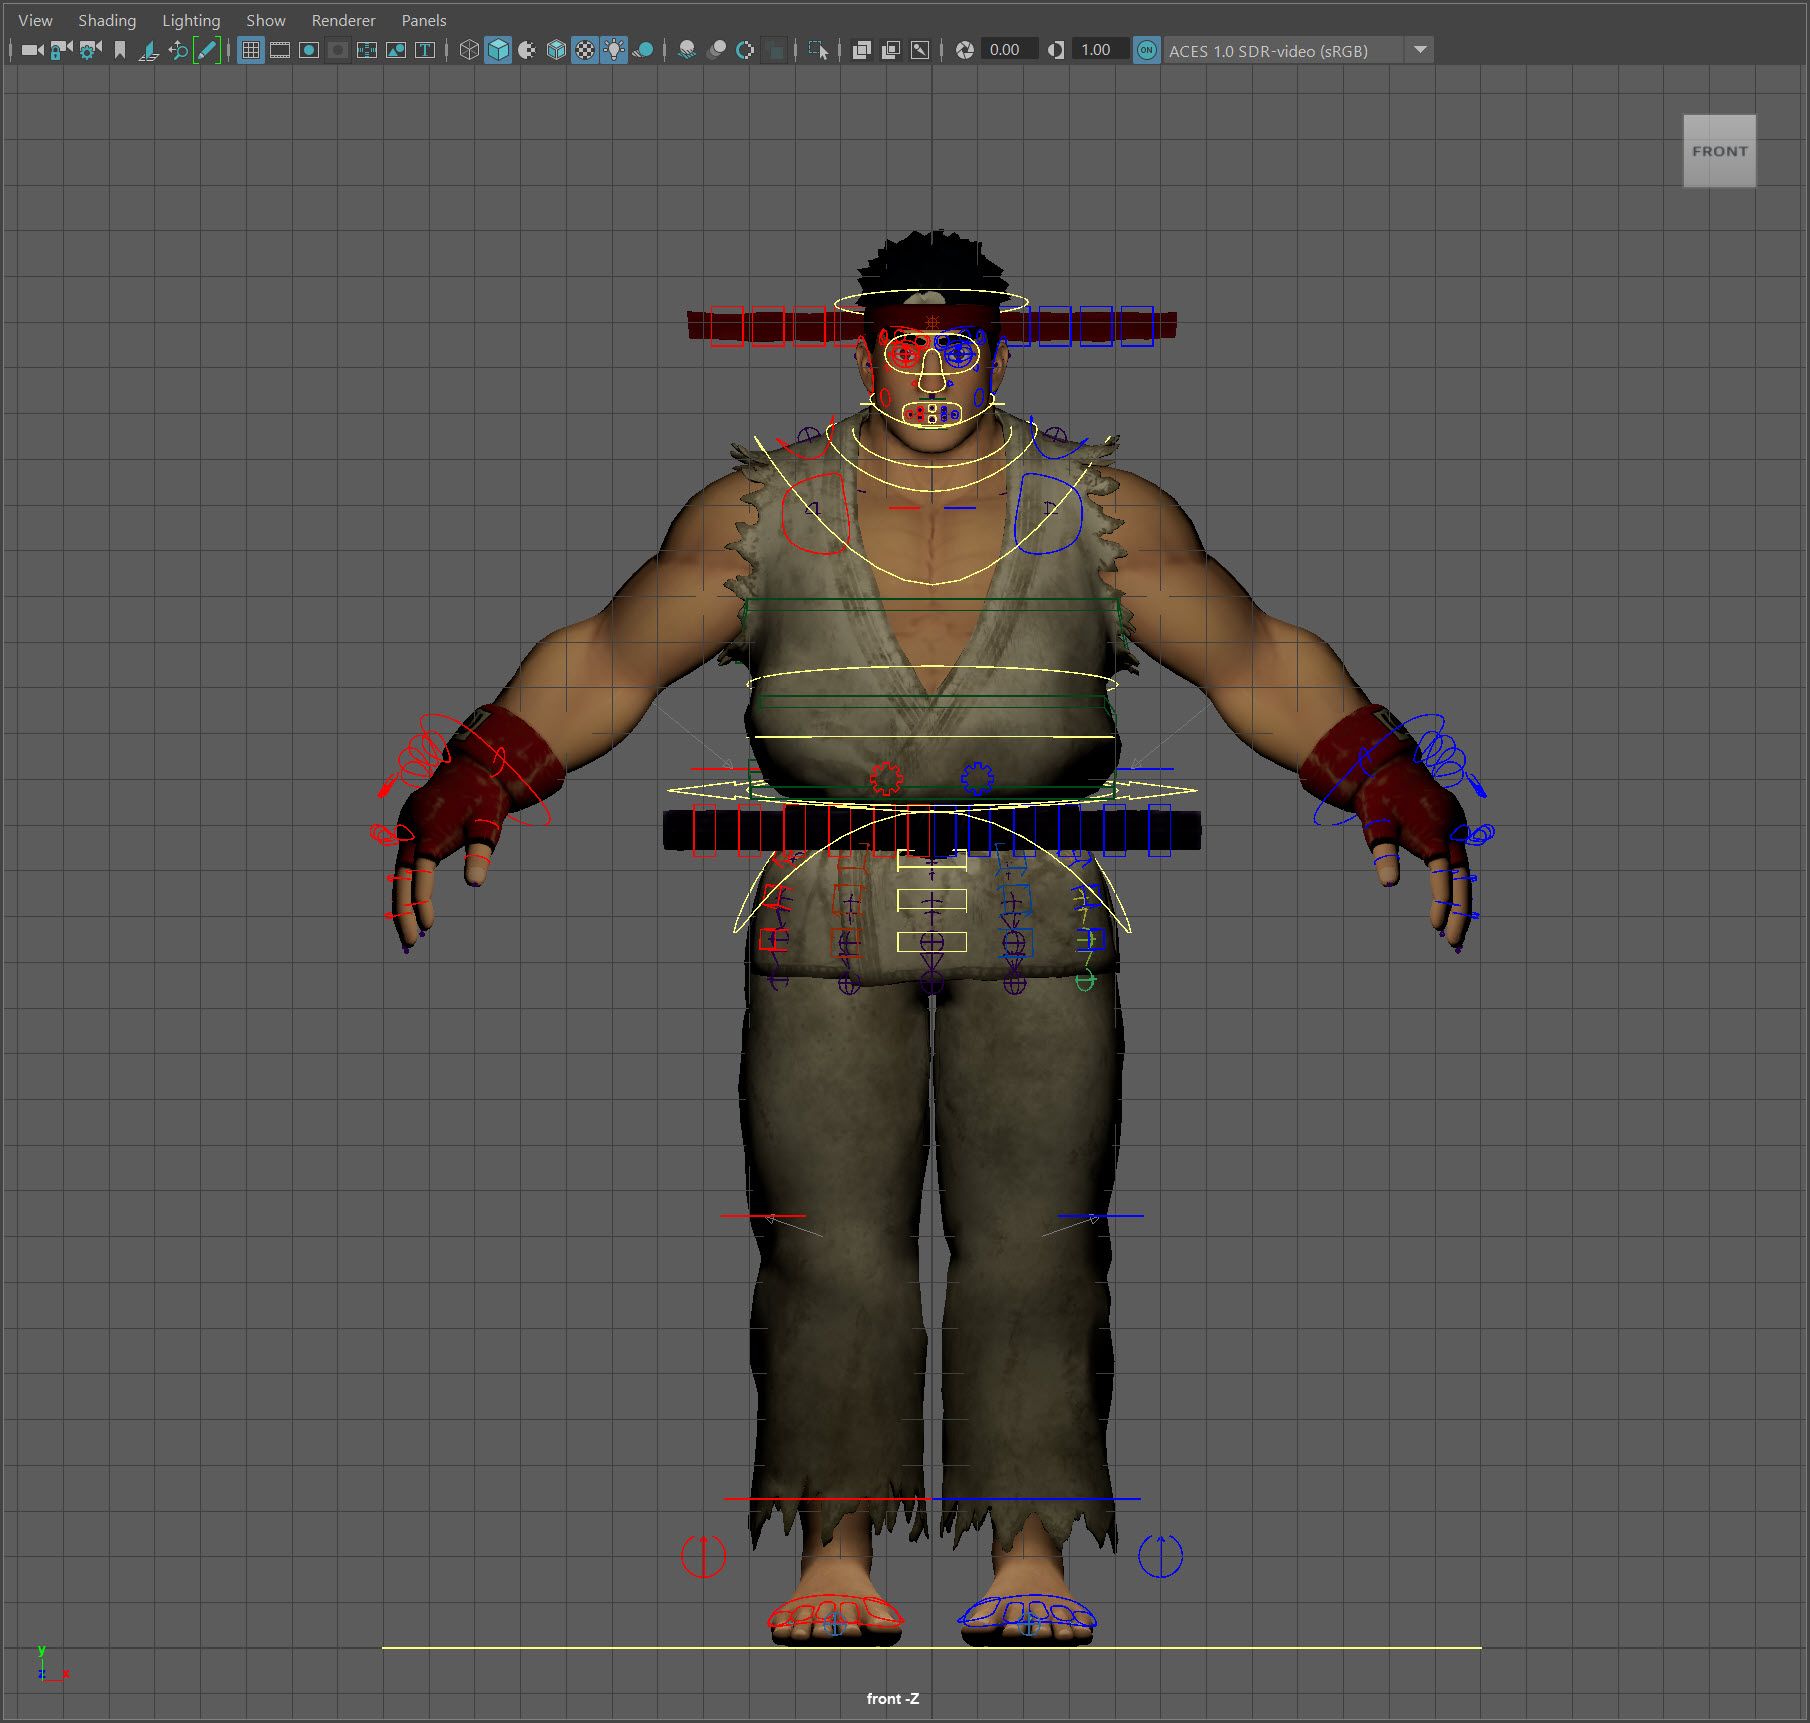Open the Shading menu

pos(107,20)
